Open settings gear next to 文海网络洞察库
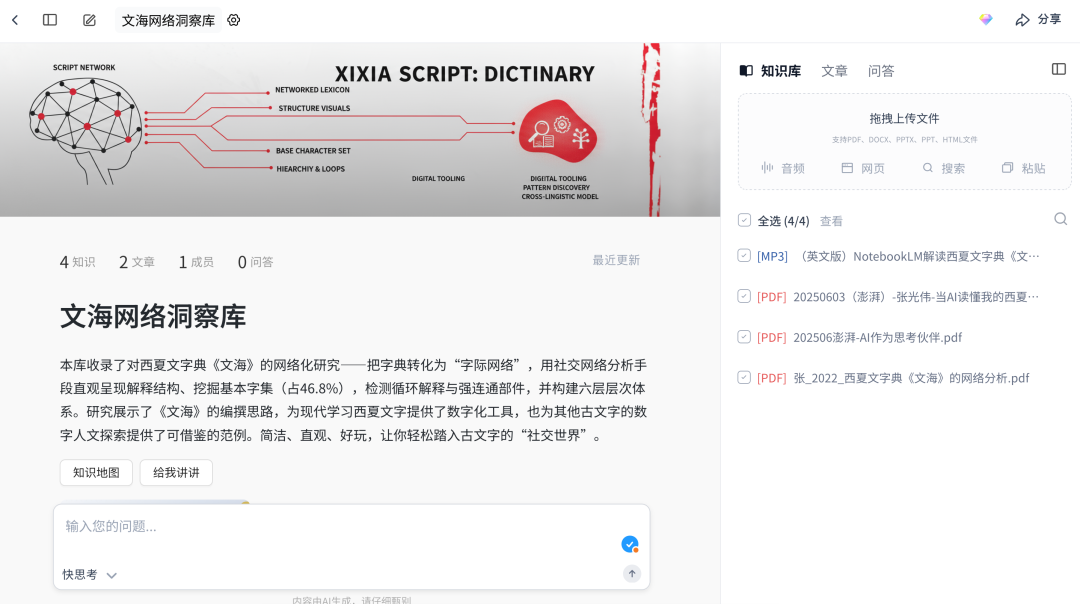 [234, 20]
